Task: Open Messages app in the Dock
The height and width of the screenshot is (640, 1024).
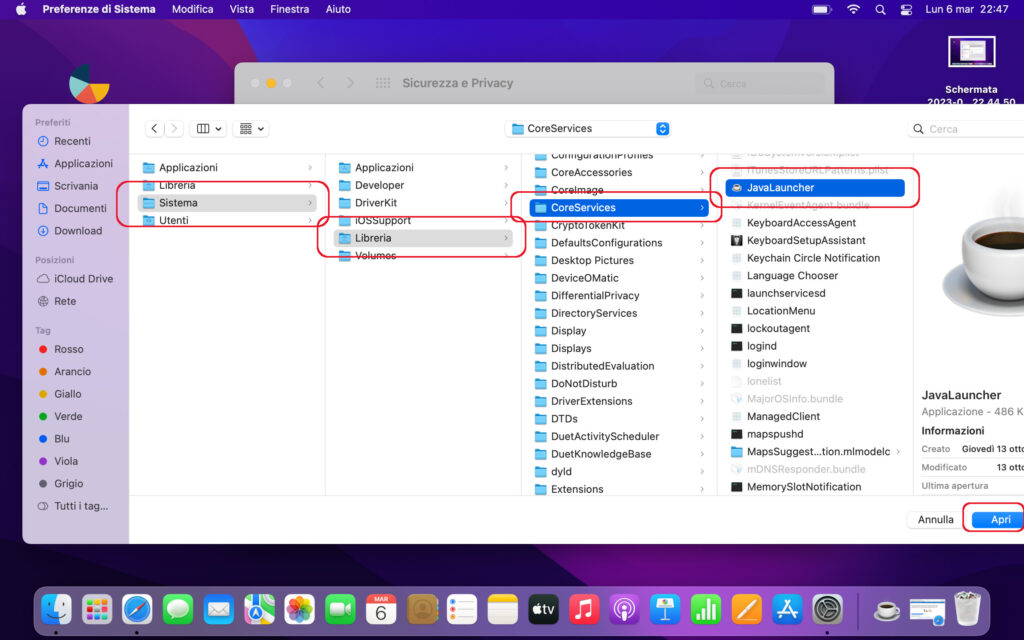Action: click(178, 610)
